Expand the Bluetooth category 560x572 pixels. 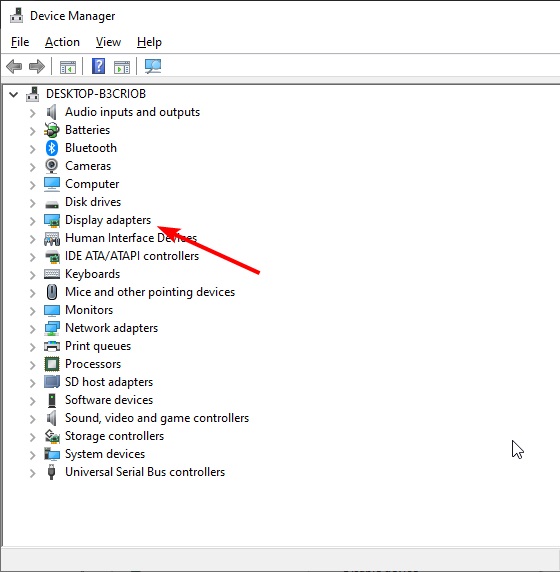pyautogui.click(x=32, y=149)
